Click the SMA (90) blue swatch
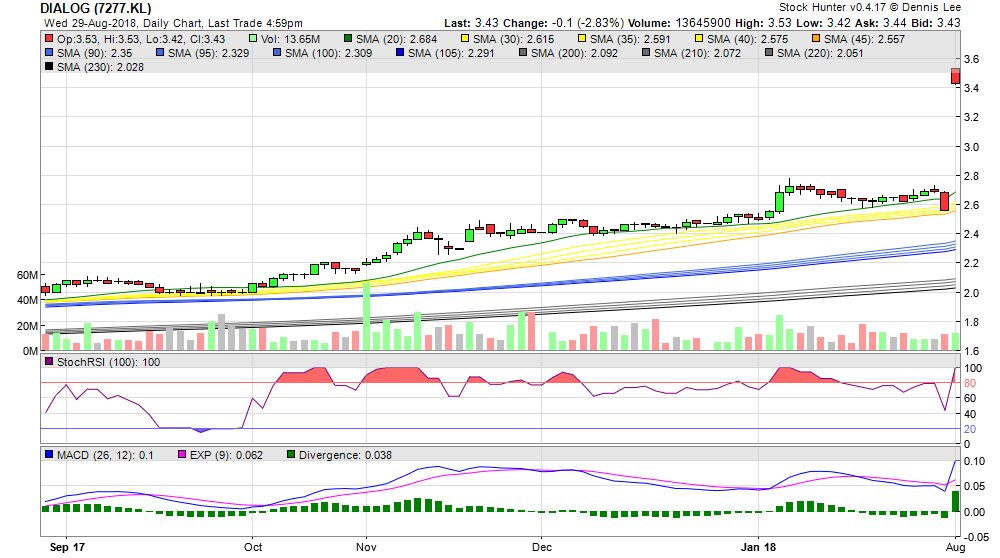The image size is (1000, 558). [49, 53]
